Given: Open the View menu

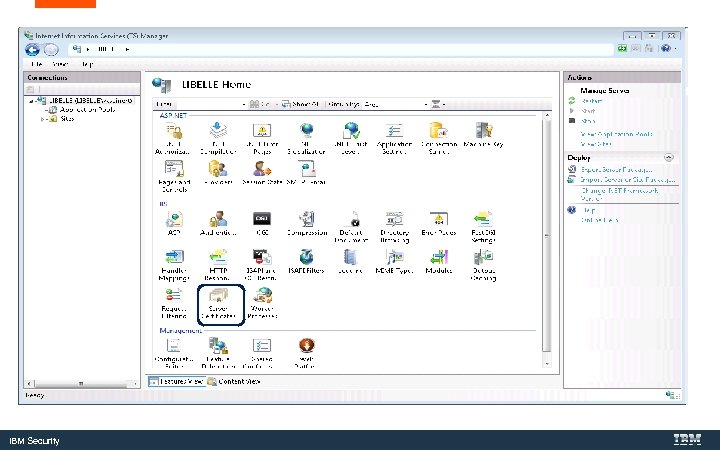Looking at the screenshot, I should coord(60,64).
